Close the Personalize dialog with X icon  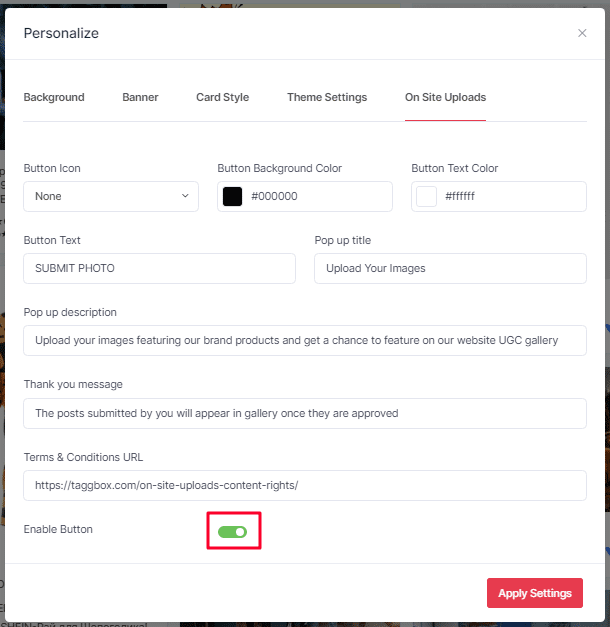(582, 33)
